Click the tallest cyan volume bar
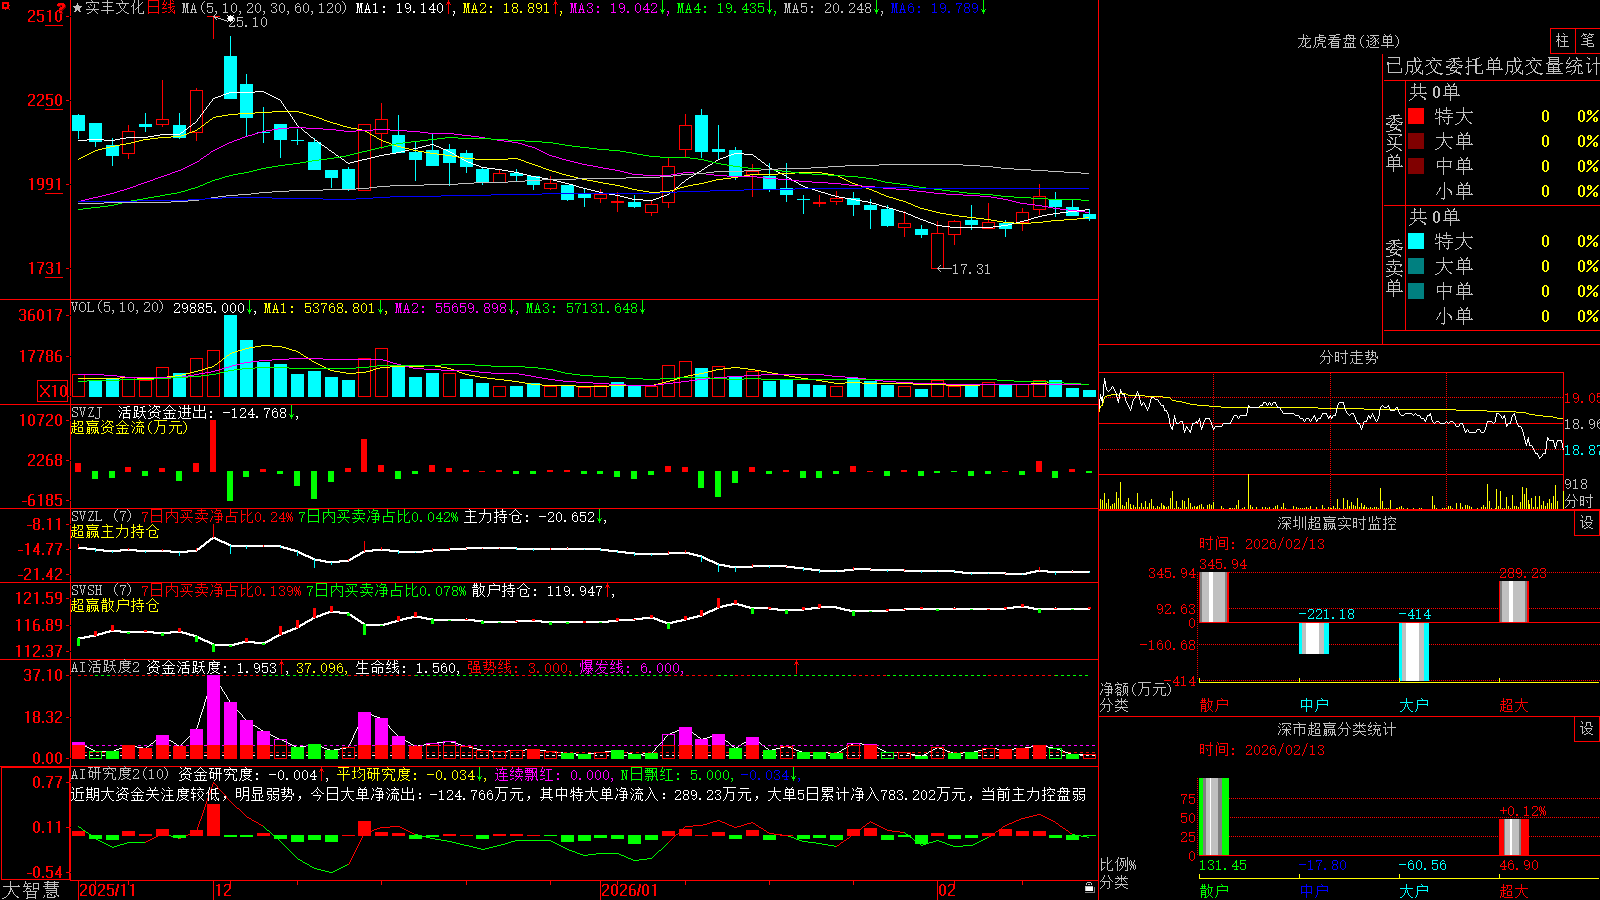The image size is (1600, 900). (231, 356)
